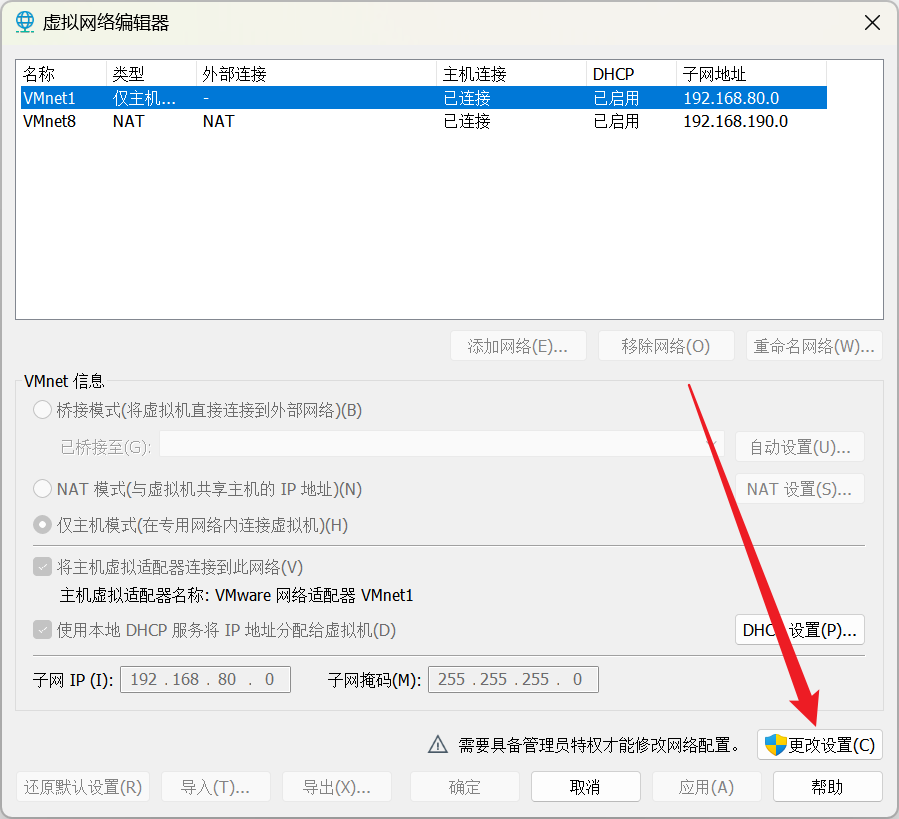The height and width of the screenshot is (819, 899).
Task: Click subnet address 192.168.190.0 cell
Action: [736, 121]
